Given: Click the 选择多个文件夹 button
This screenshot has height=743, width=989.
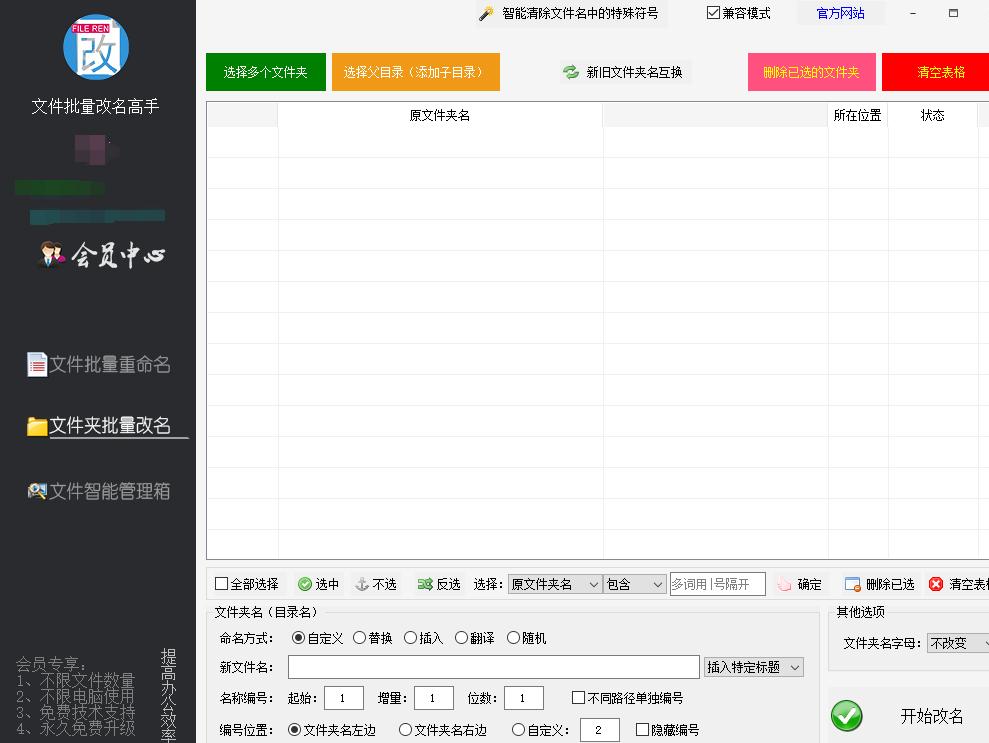Looking at the screenshot, I should [x=265, y=72].
